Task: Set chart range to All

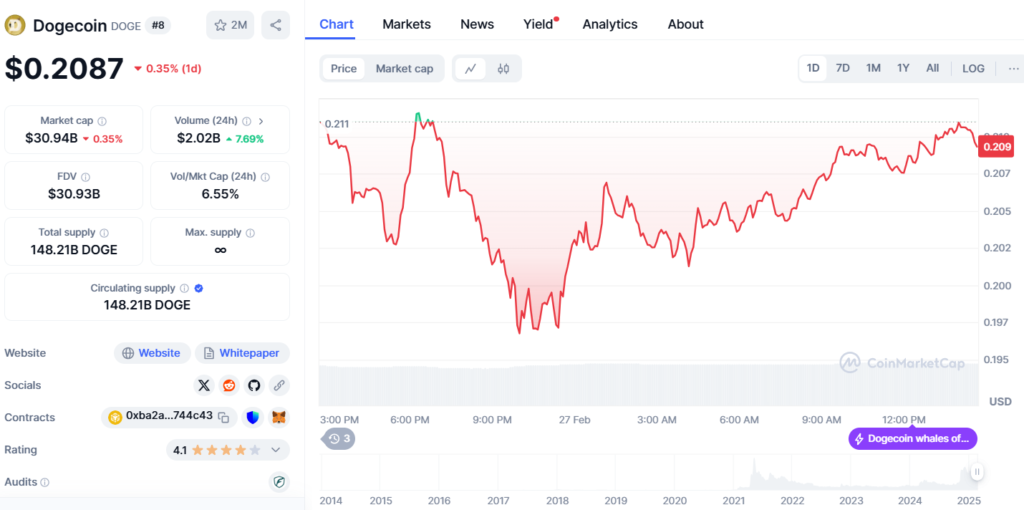Action: 933,69
